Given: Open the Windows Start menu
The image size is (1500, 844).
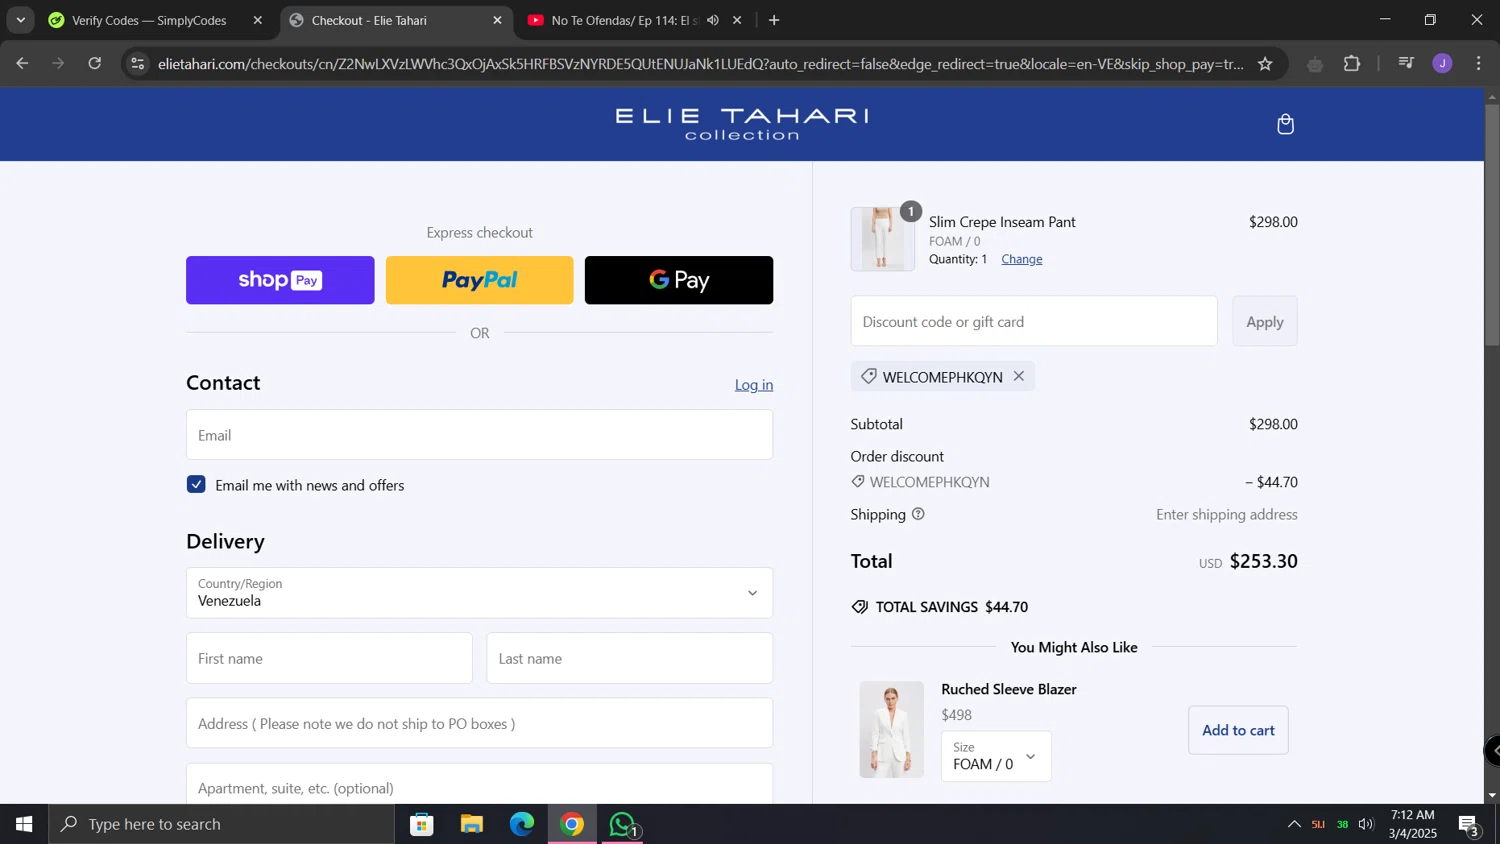Looking at the screenshot, I should coord(24,824).
